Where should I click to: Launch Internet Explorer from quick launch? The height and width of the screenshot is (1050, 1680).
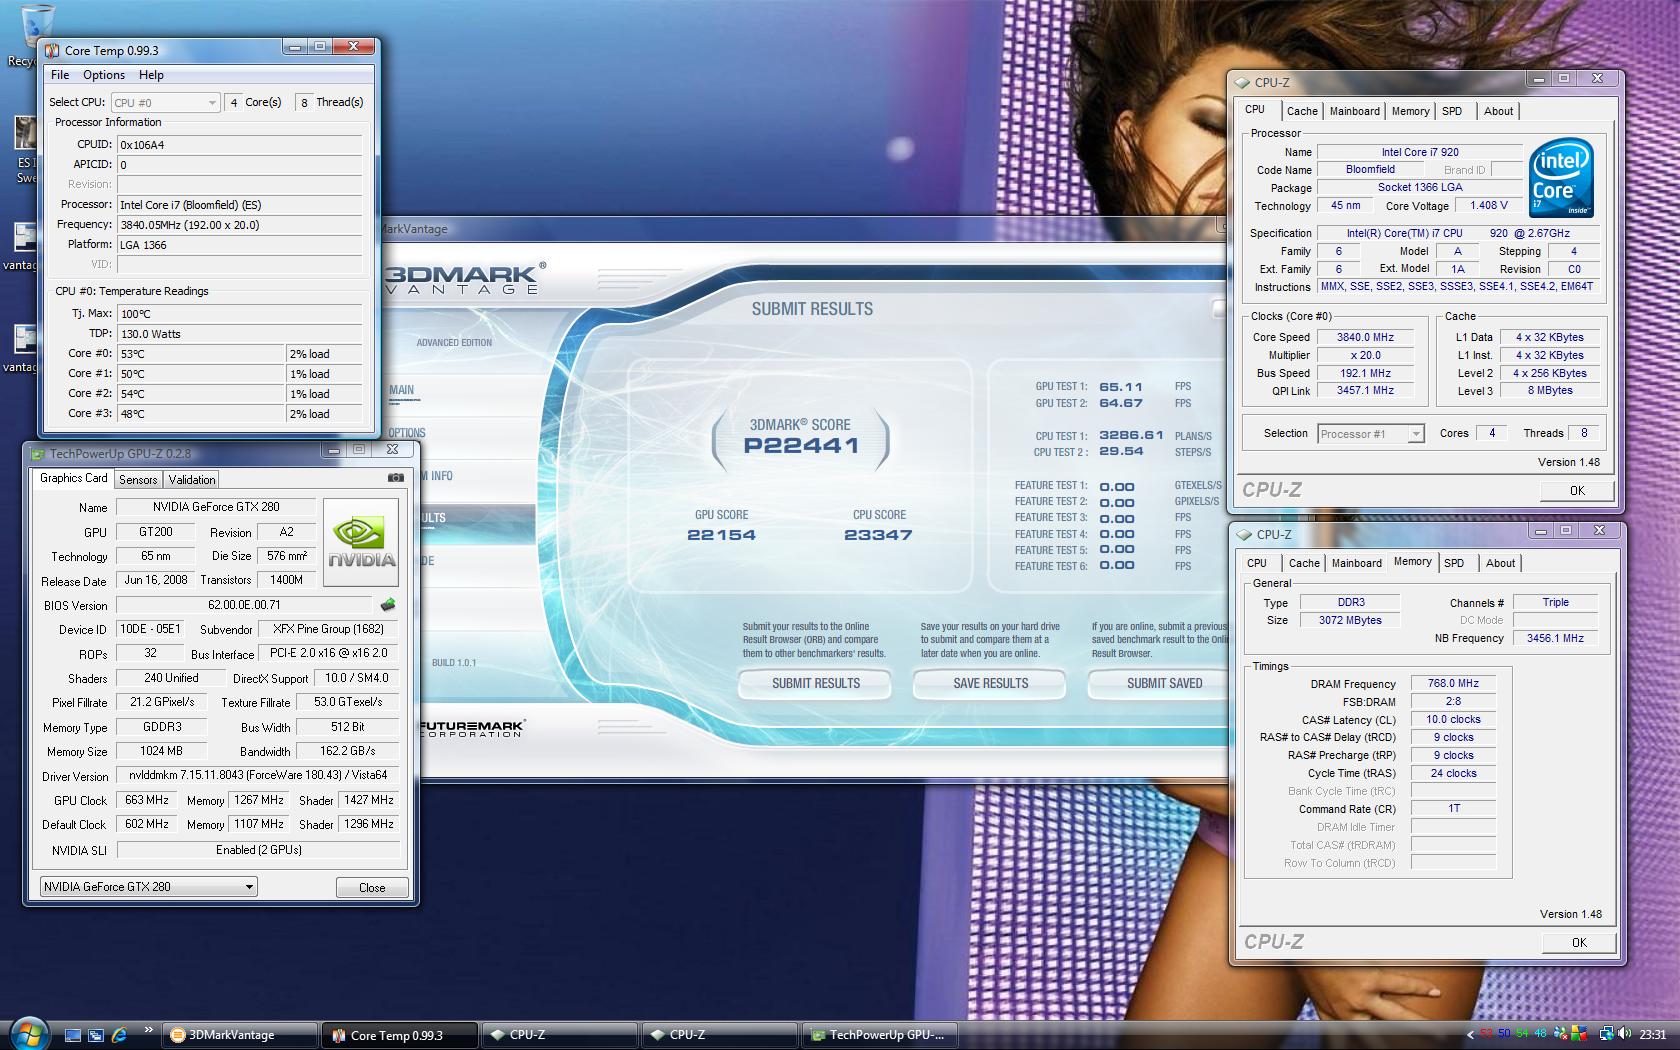[119, 1035]
